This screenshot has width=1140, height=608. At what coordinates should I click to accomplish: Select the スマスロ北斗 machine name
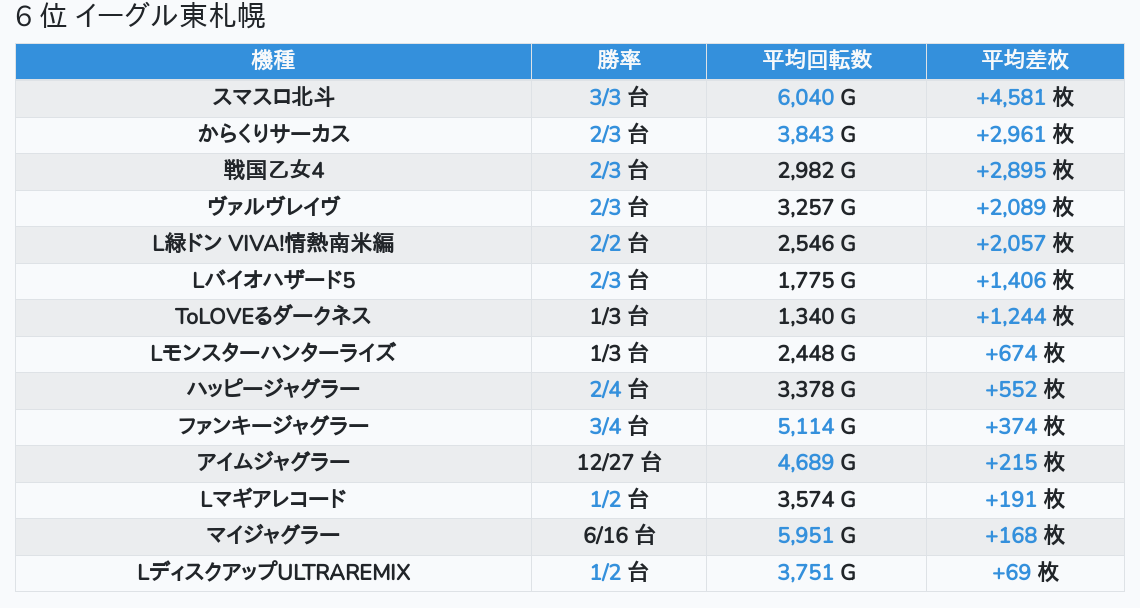tap(273, 97)
